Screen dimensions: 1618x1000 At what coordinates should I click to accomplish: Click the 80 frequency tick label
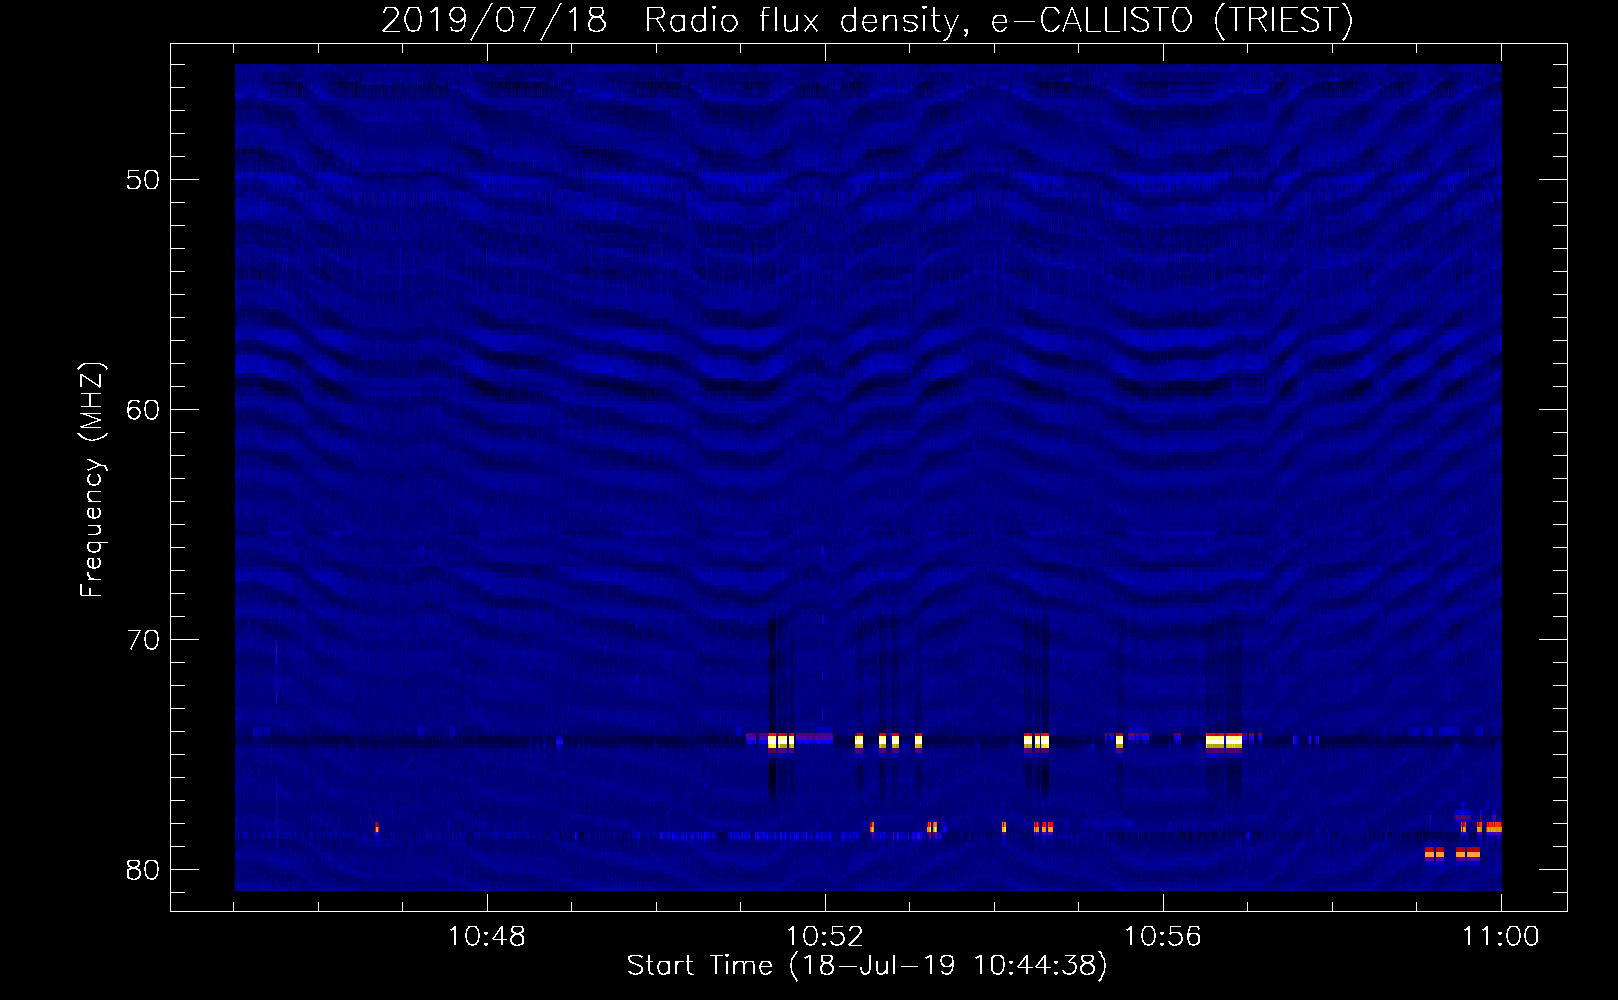tap(143, 869)
